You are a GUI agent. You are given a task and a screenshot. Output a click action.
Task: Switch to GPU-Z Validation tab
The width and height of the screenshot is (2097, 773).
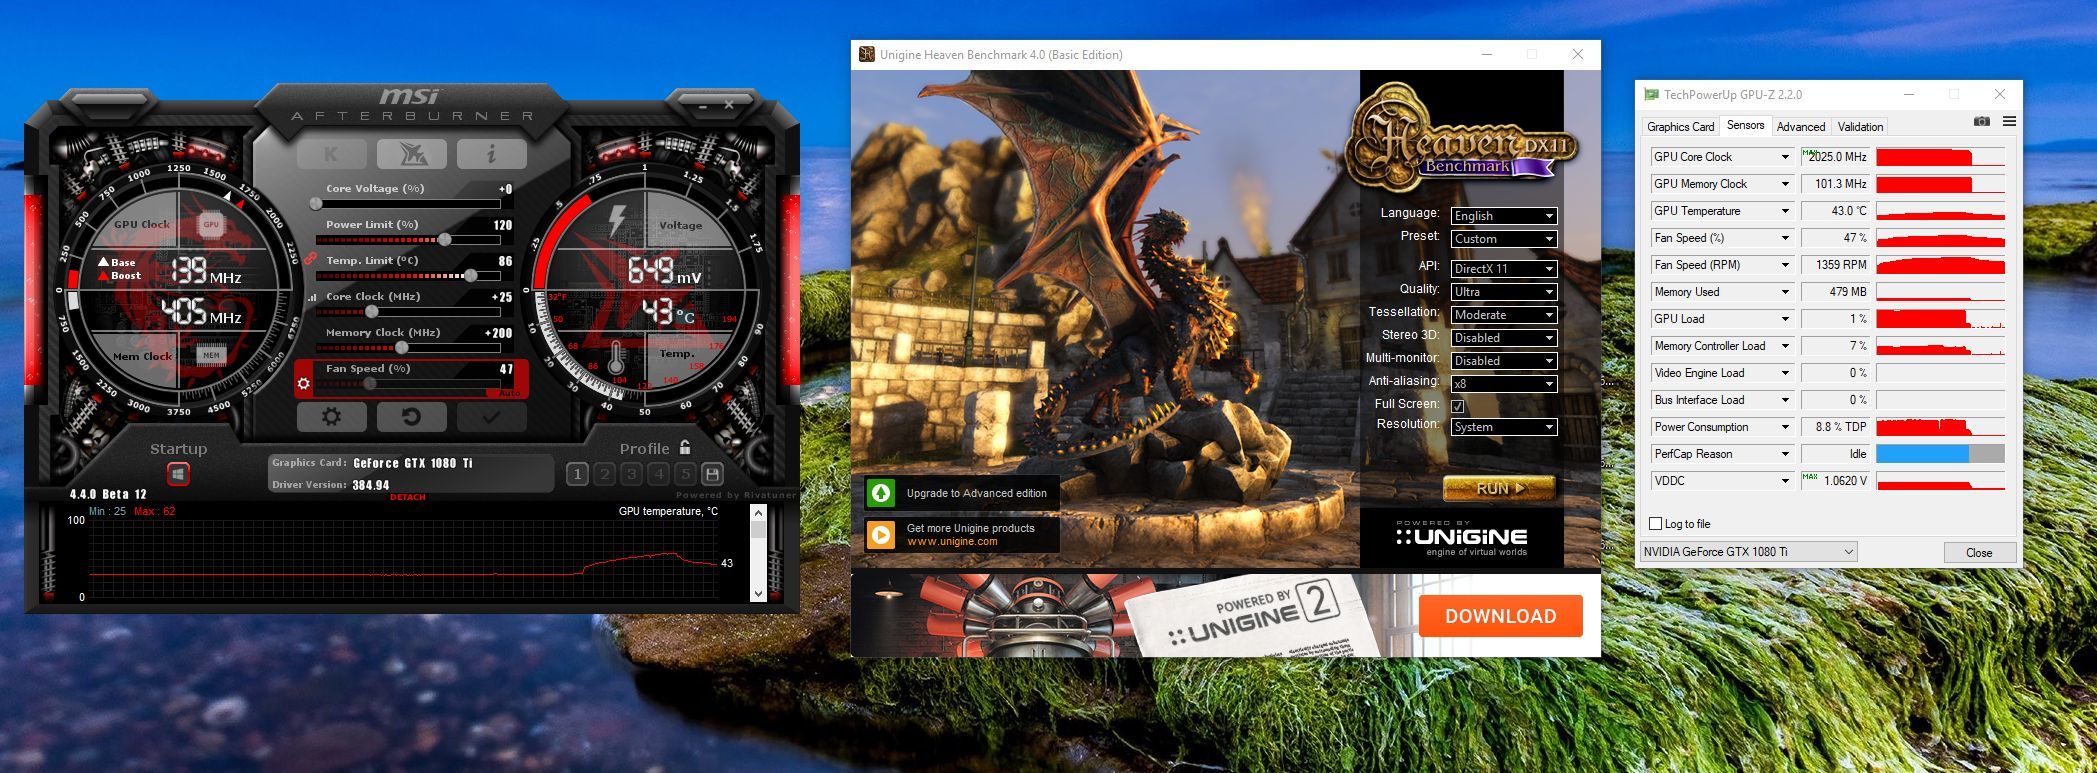1860,127
